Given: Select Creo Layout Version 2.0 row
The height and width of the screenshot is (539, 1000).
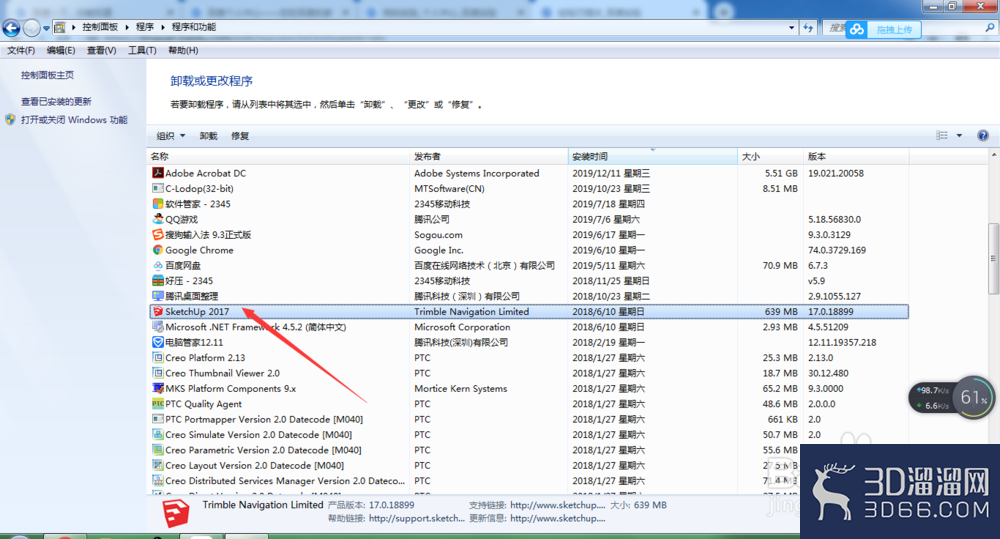Looking at the screenshot, I should [529, 466].
